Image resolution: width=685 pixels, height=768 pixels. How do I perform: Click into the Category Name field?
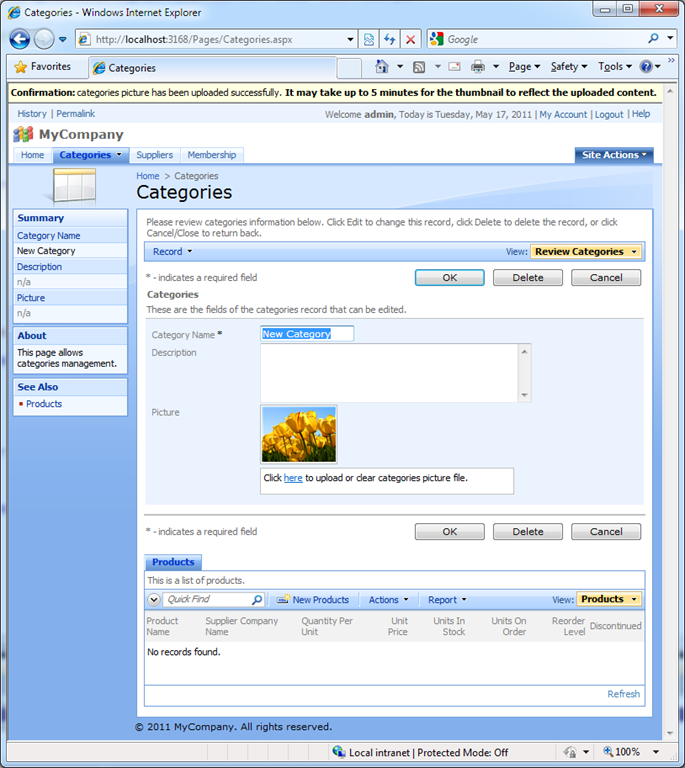tap(307, 334)
